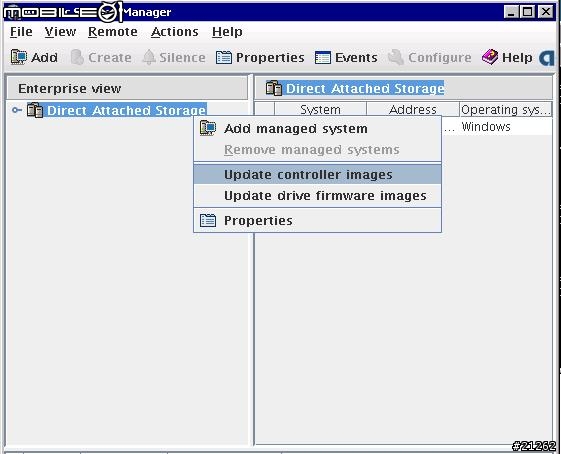561x454 pixels.
Task: Click the Enterprise view panel header
Action: click(127, 88)
